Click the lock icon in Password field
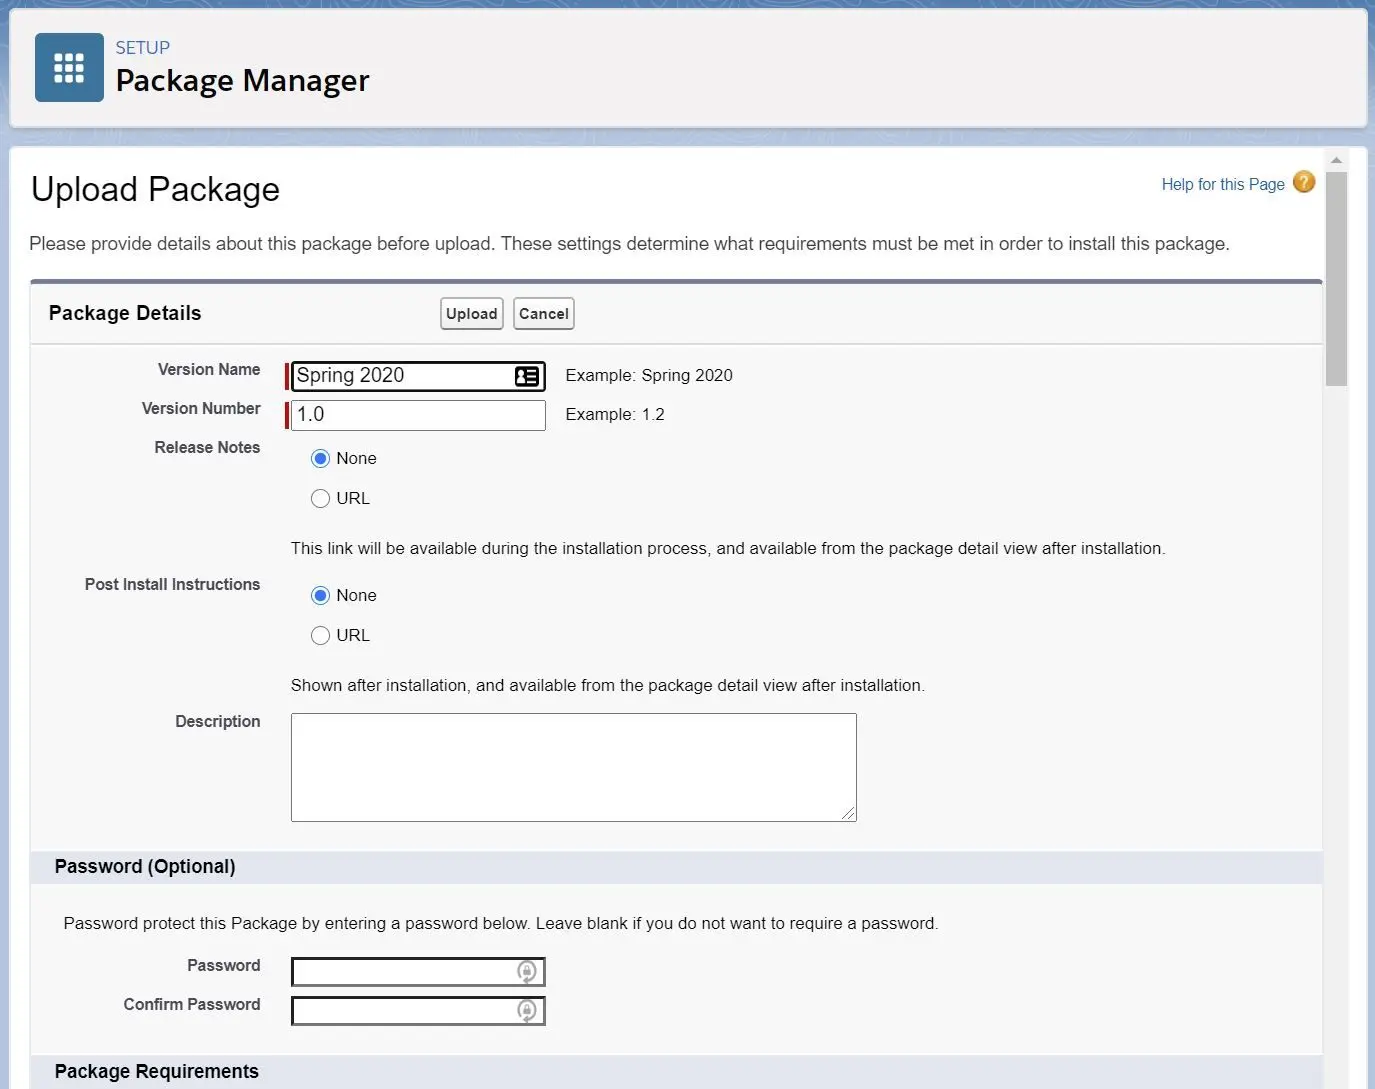This screenshot has height=1089, width=1375. pyautogui.click(x=527, y=971)
